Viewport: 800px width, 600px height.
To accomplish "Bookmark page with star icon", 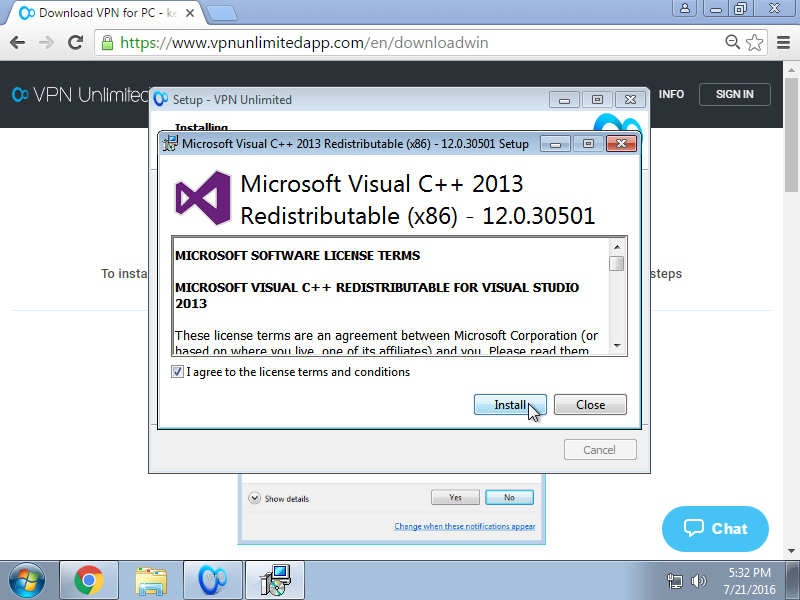I will (x=754, y=43).
